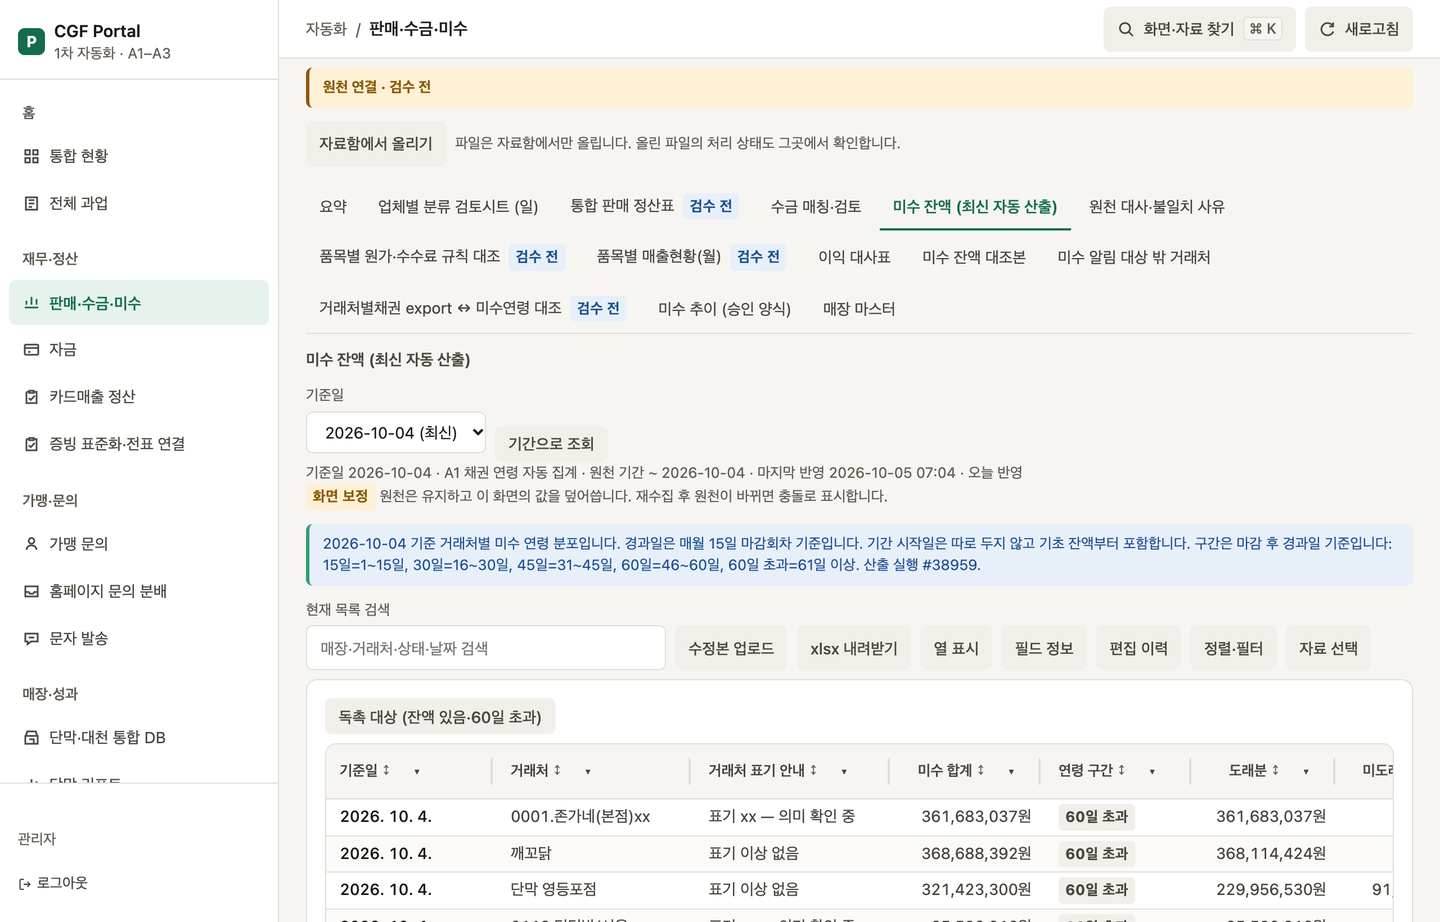Switch to the 요약 tab
The height and width of the screenshot is (922, 1440).
point(333,206)
